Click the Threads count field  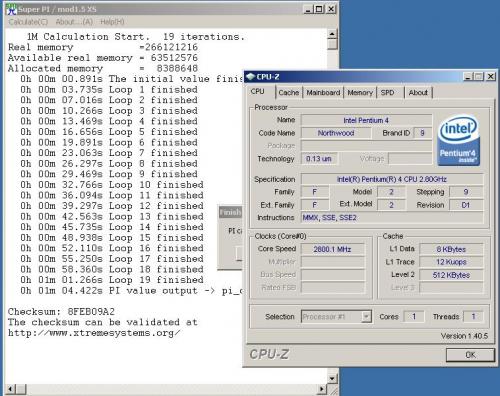point(473,316)
